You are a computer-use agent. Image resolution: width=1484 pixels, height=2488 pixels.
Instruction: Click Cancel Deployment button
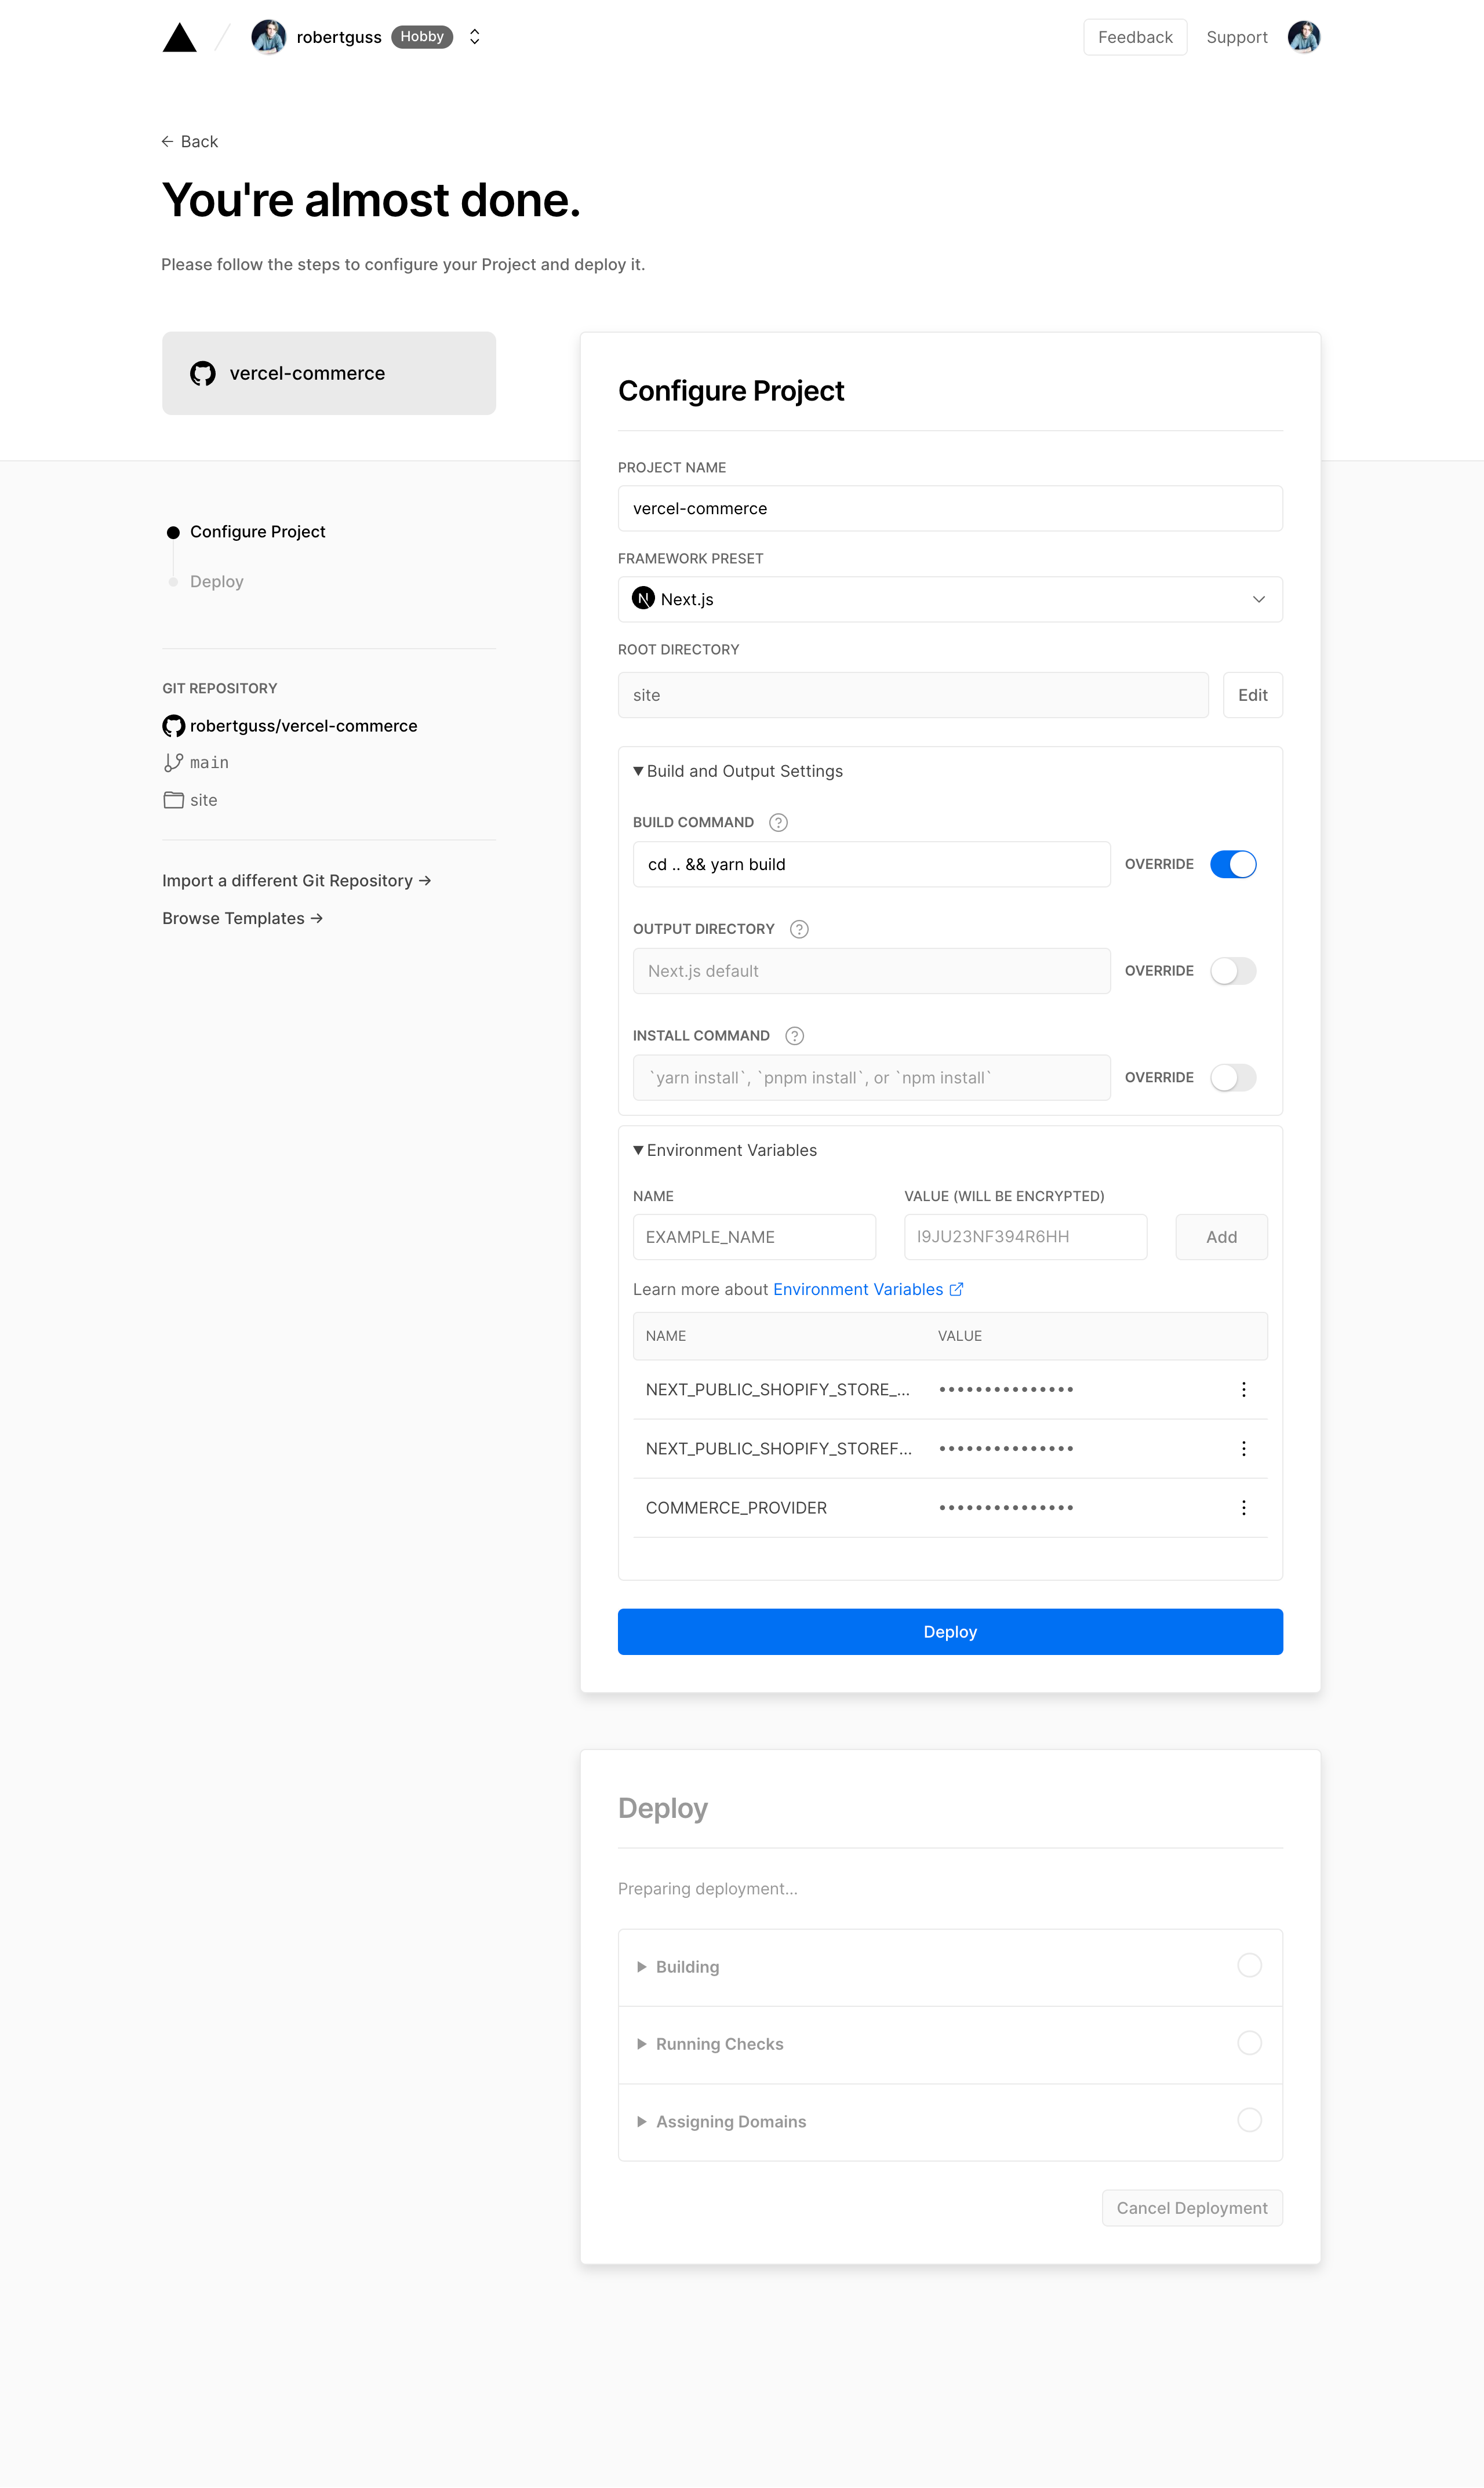coord(1192,2208)
